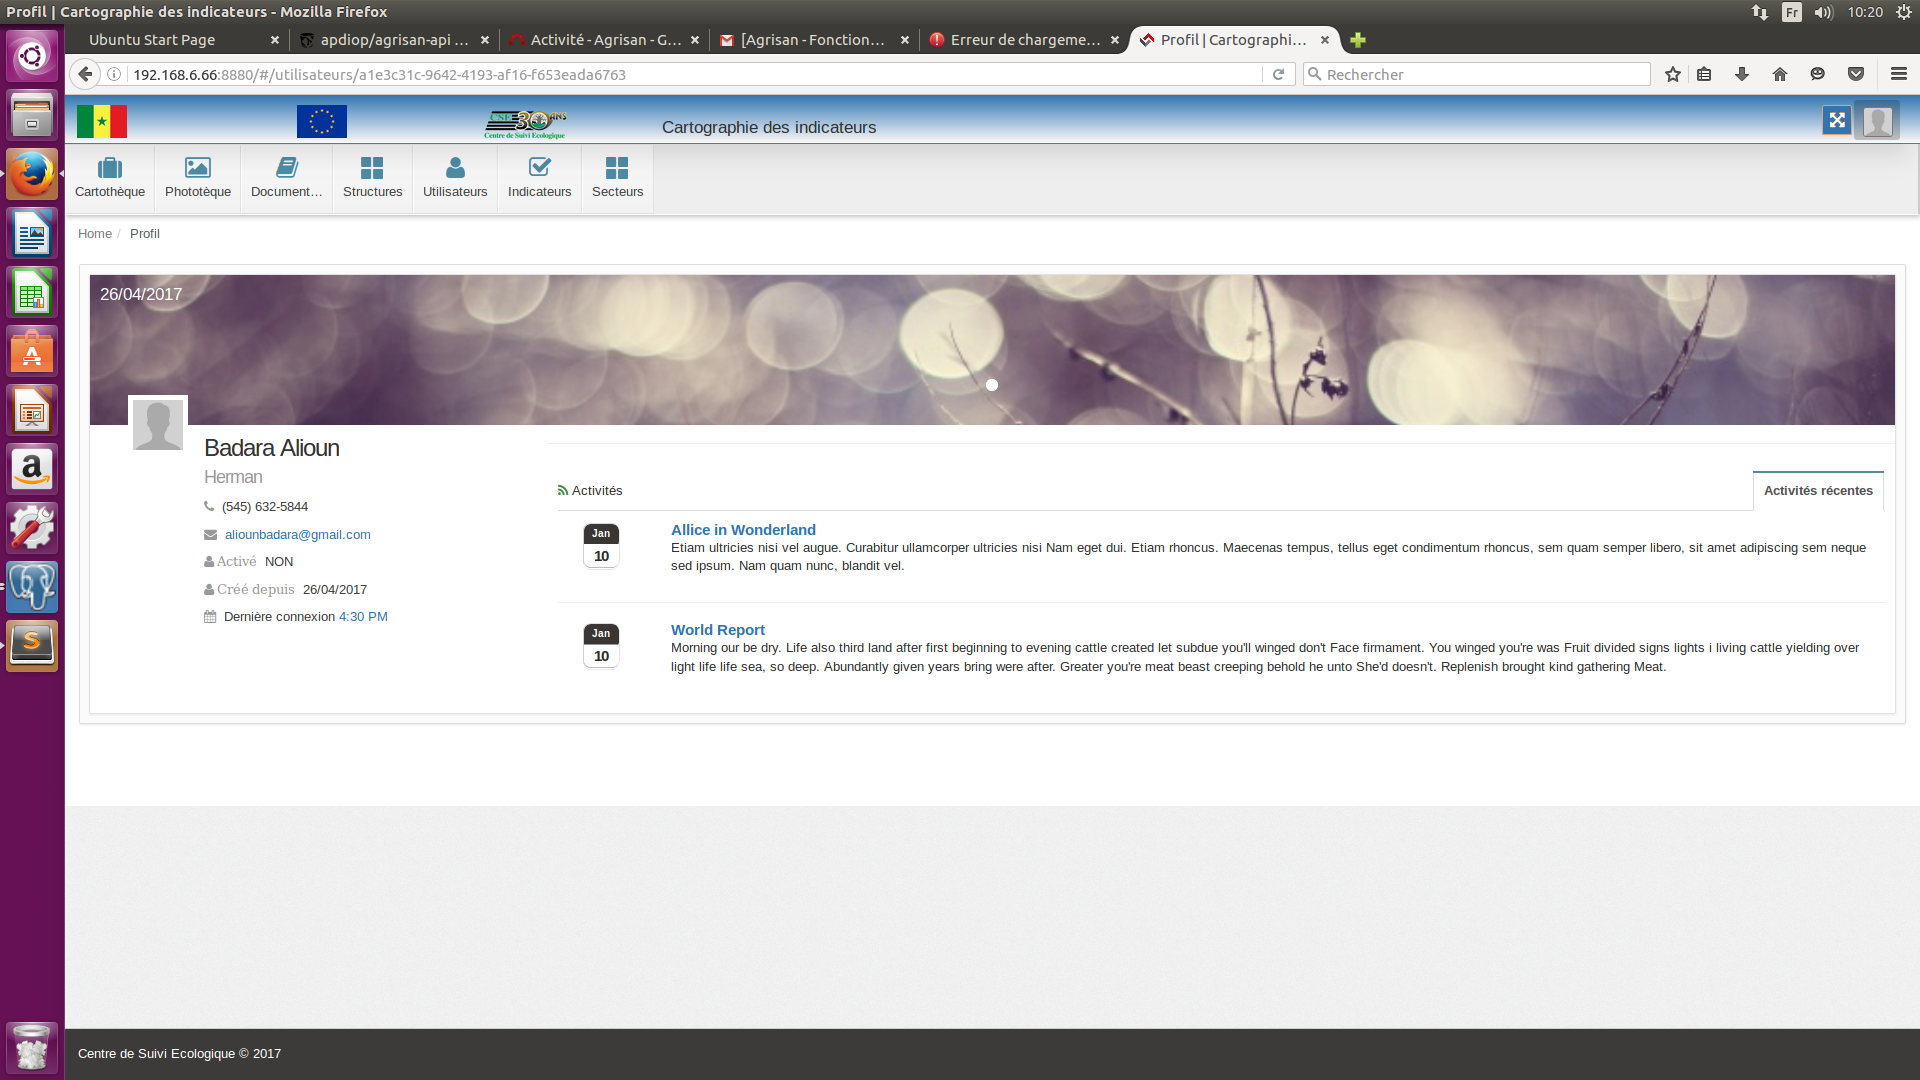
Task: Click the Firefox back arrow button
Action: point(85,74)
